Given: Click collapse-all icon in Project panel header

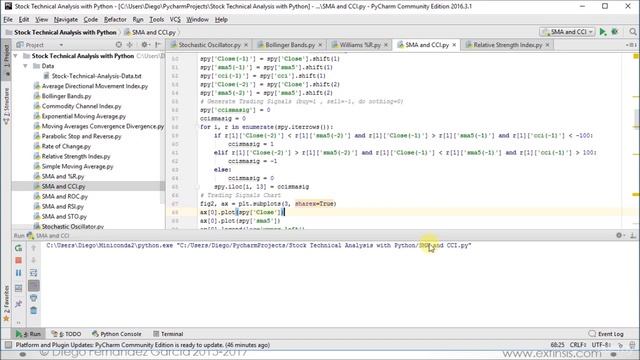Looking at the screenshot, I should [130, 45].
